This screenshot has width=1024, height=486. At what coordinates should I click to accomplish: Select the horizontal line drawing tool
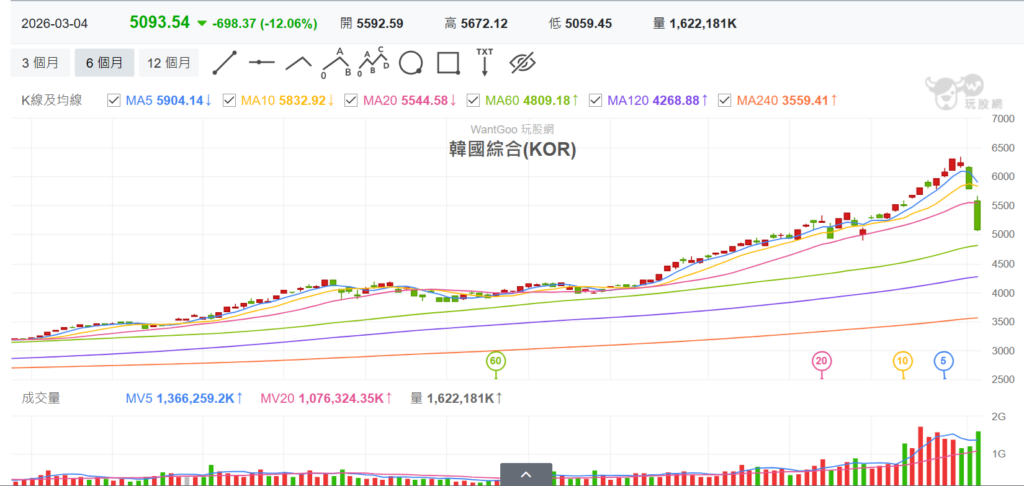tap(262, 63)
